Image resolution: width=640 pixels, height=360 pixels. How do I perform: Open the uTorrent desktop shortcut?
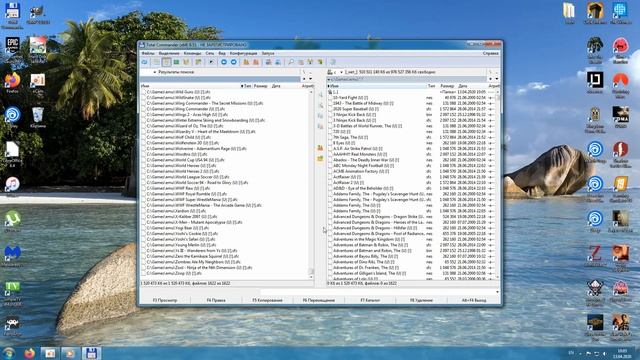12,221
